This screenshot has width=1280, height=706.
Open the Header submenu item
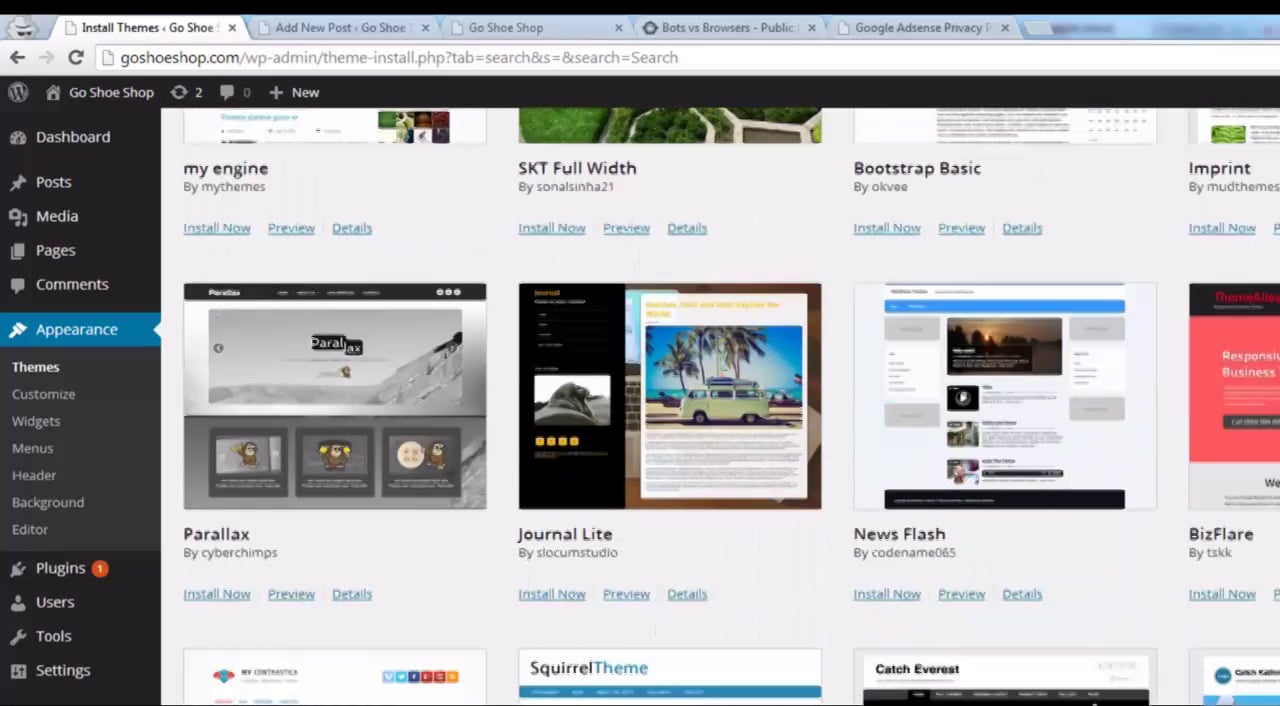point(34,475)
